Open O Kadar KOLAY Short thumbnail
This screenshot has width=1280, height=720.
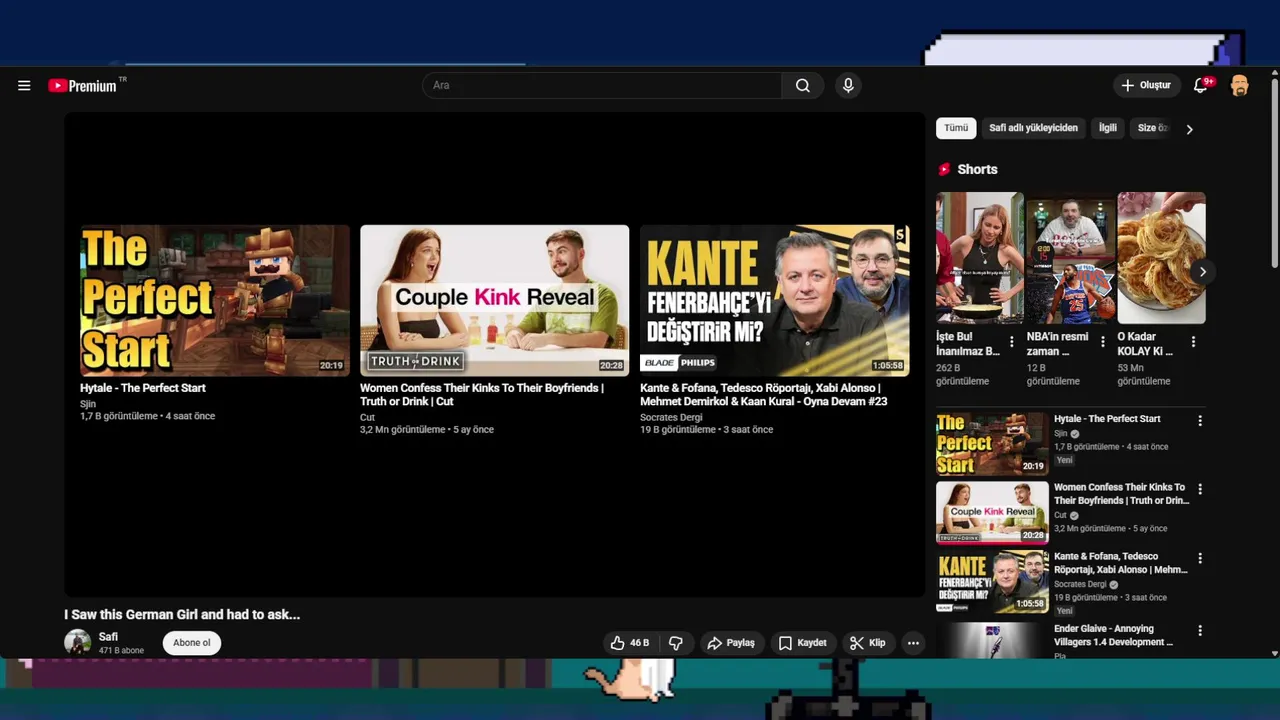pyautogui.click(x=1161, y=258)
